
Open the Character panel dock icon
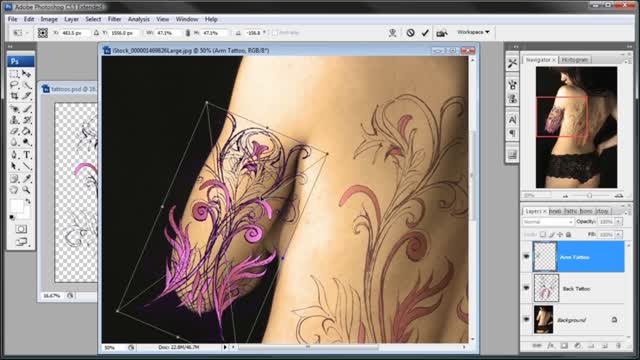coord(512,119)
